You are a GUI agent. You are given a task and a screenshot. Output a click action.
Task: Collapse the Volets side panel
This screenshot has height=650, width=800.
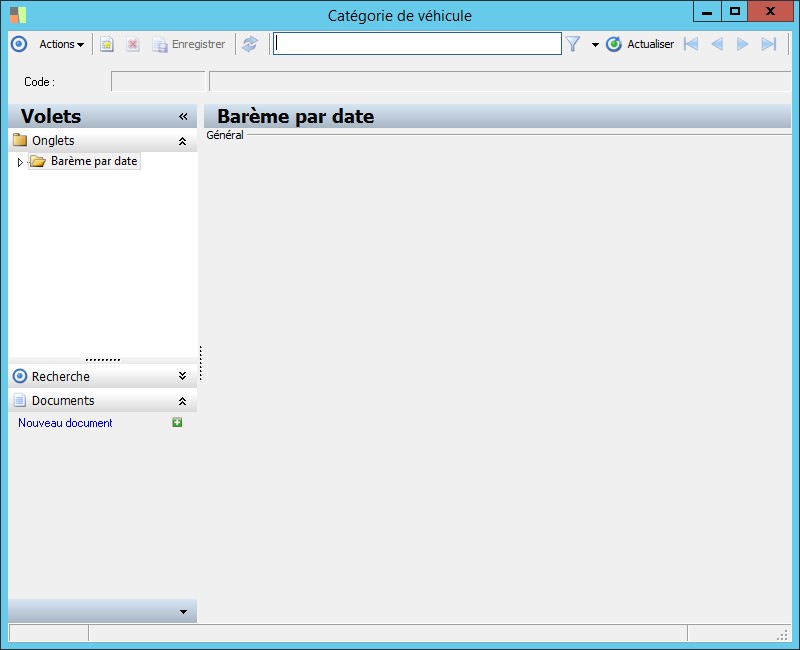183,117
